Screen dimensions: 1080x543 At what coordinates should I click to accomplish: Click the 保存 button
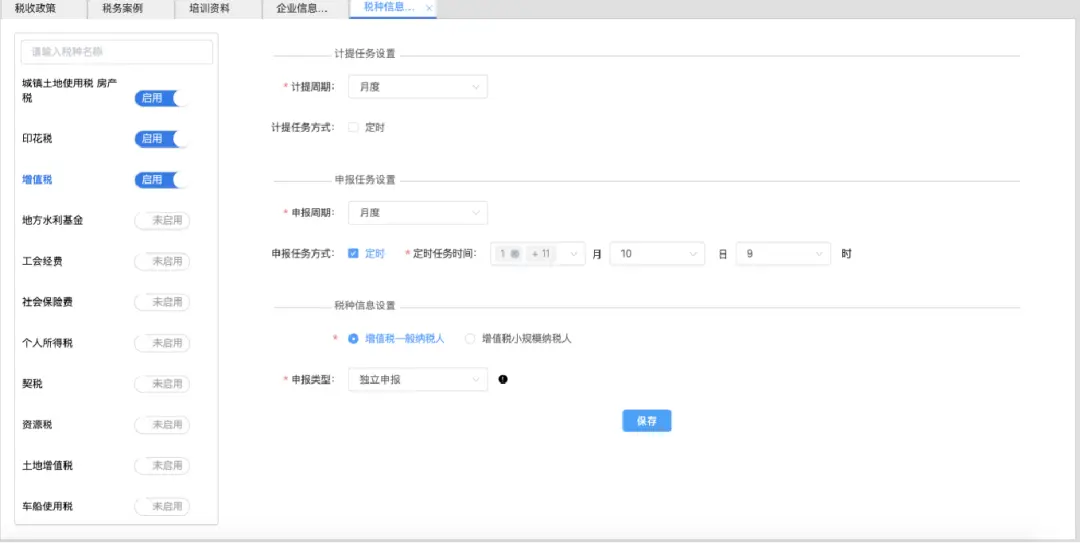[646, 421]
